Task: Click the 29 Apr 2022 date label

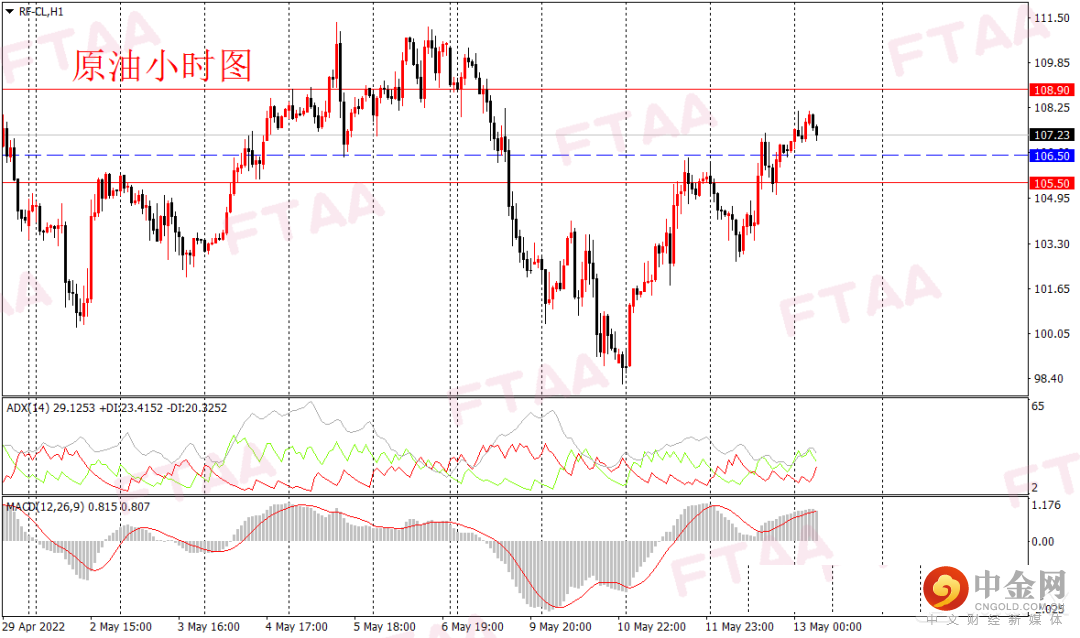Action: pos(34,627)
